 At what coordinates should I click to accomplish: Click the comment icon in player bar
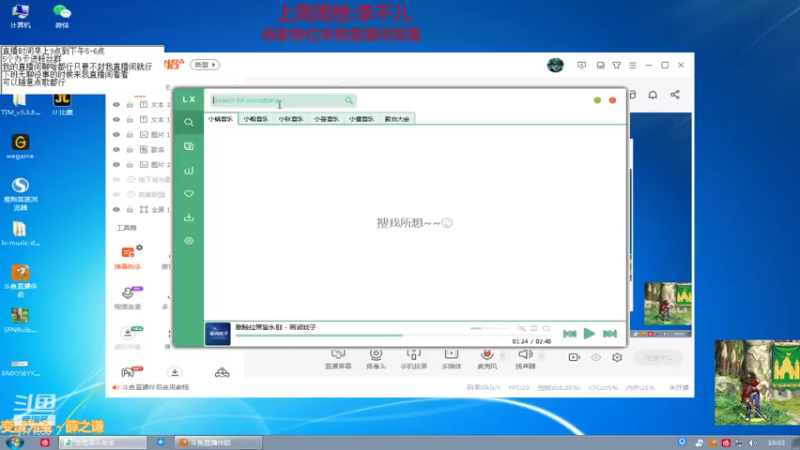pyautogui.click(x=546, y=328)
